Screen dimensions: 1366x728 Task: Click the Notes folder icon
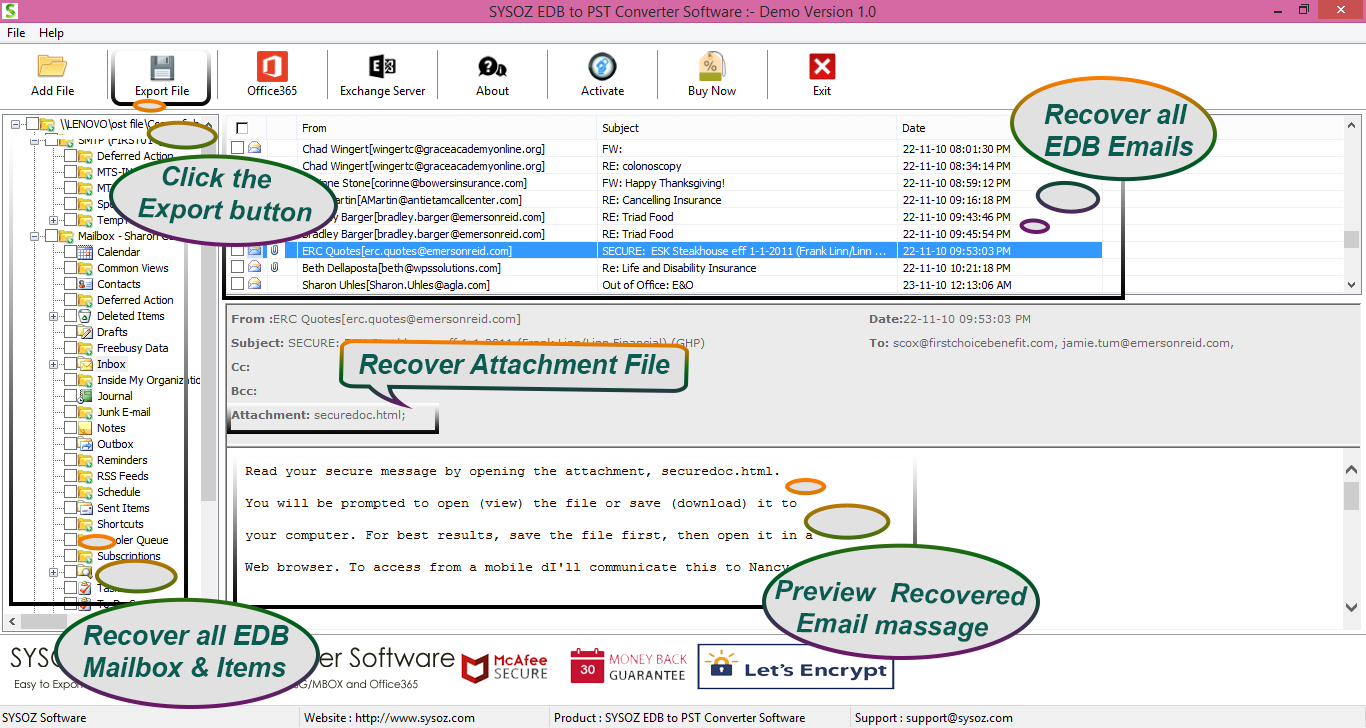(86, 428)
